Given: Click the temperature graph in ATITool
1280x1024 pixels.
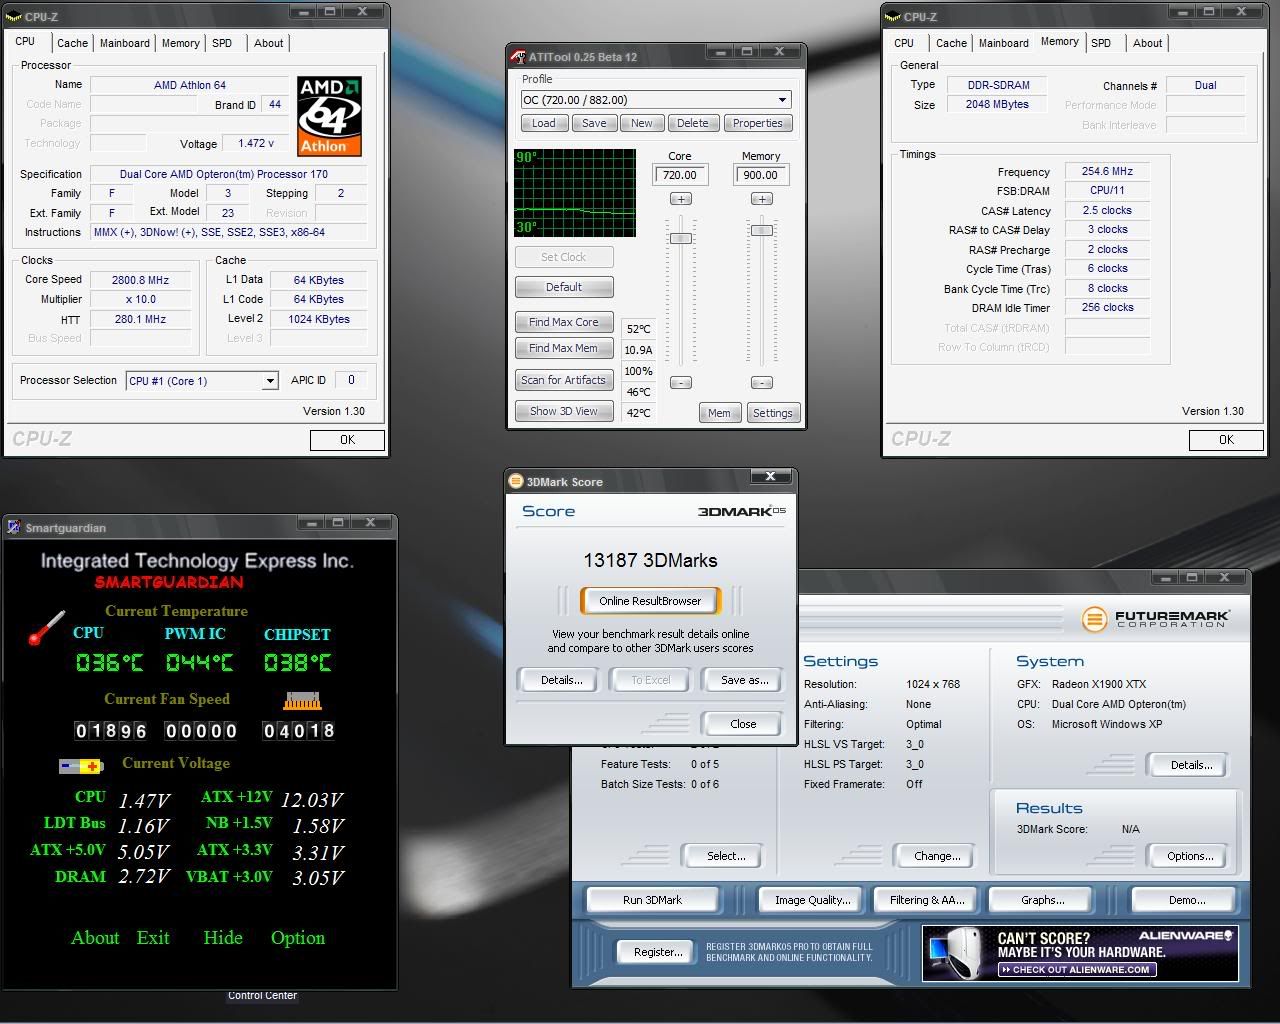Looking at the screenshot, I should pyautogui.click(x=575, y=193).
